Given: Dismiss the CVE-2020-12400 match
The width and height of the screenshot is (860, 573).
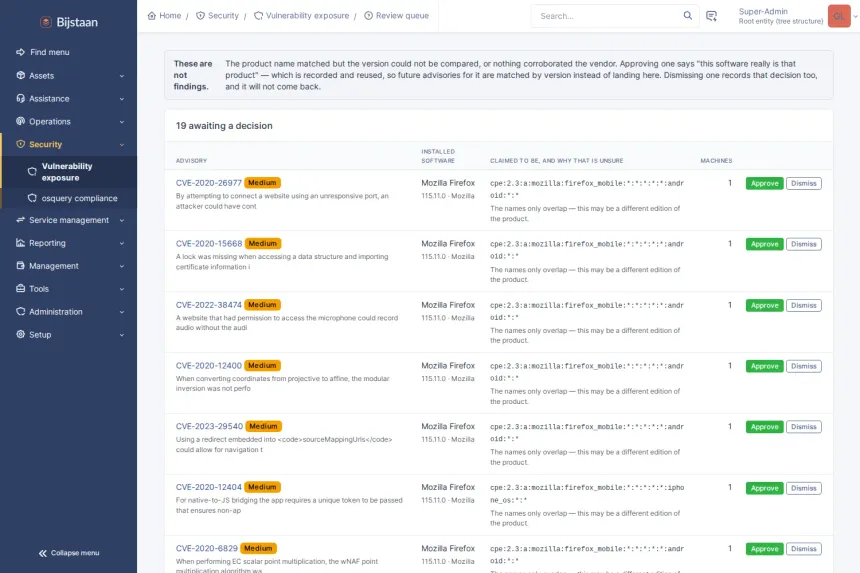Looking at the screenshot, I should coord(804,366).
